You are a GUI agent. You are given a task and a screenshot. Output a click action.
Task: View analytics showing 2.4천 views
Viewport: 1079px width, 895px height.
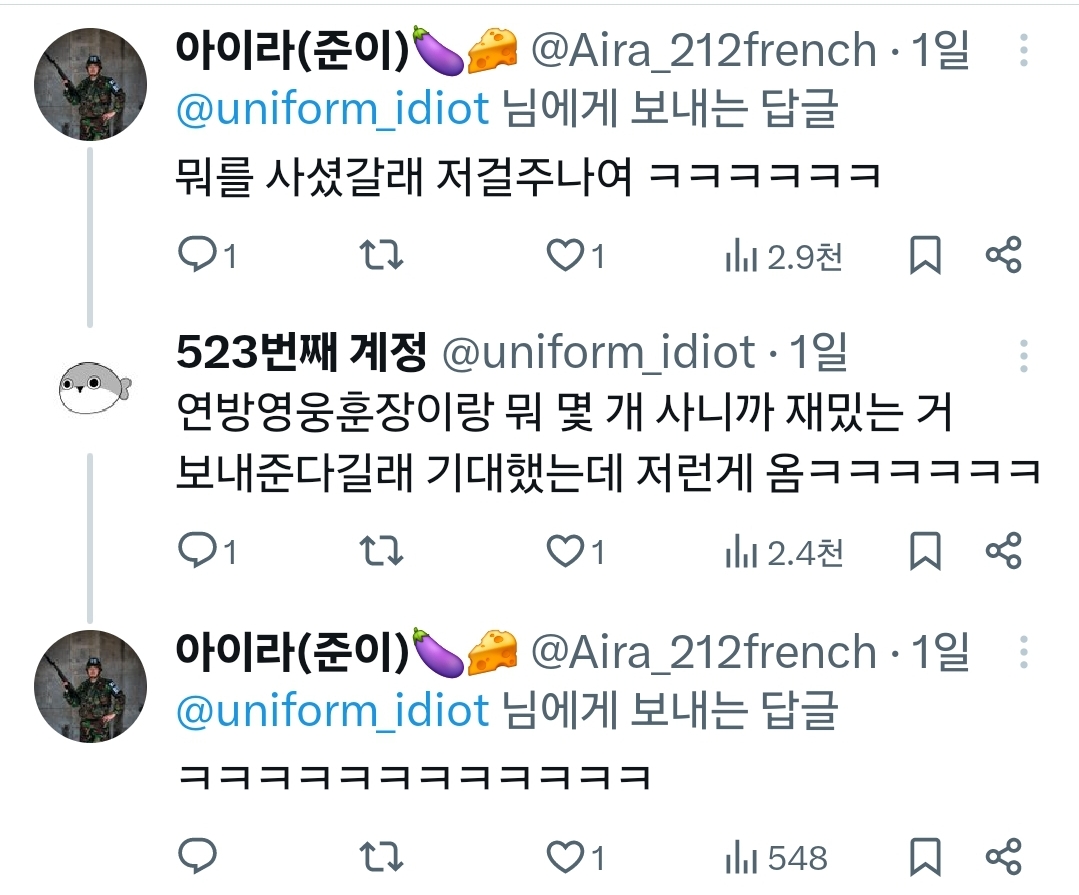[x=784, y=552]
